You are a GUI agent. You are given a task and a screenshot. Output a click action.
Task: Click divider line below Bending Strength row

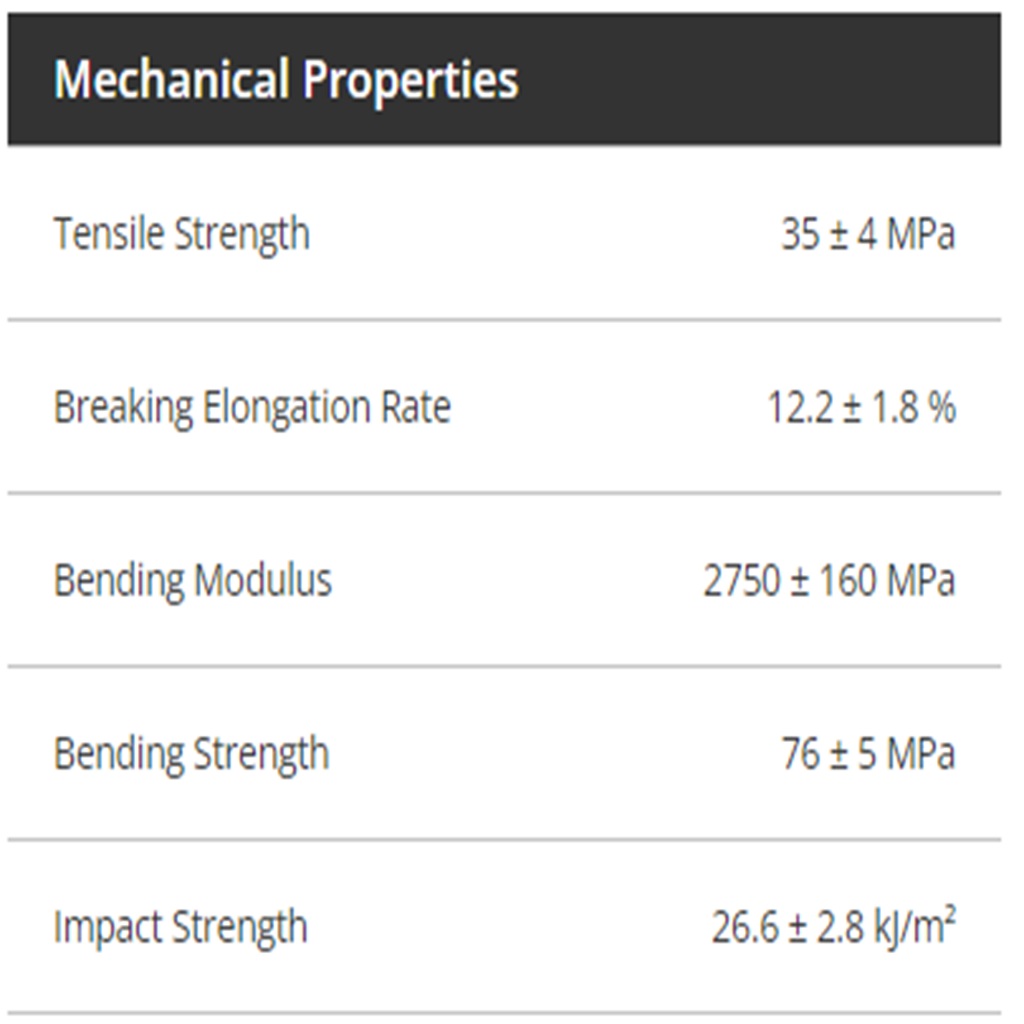coord(504,839)
